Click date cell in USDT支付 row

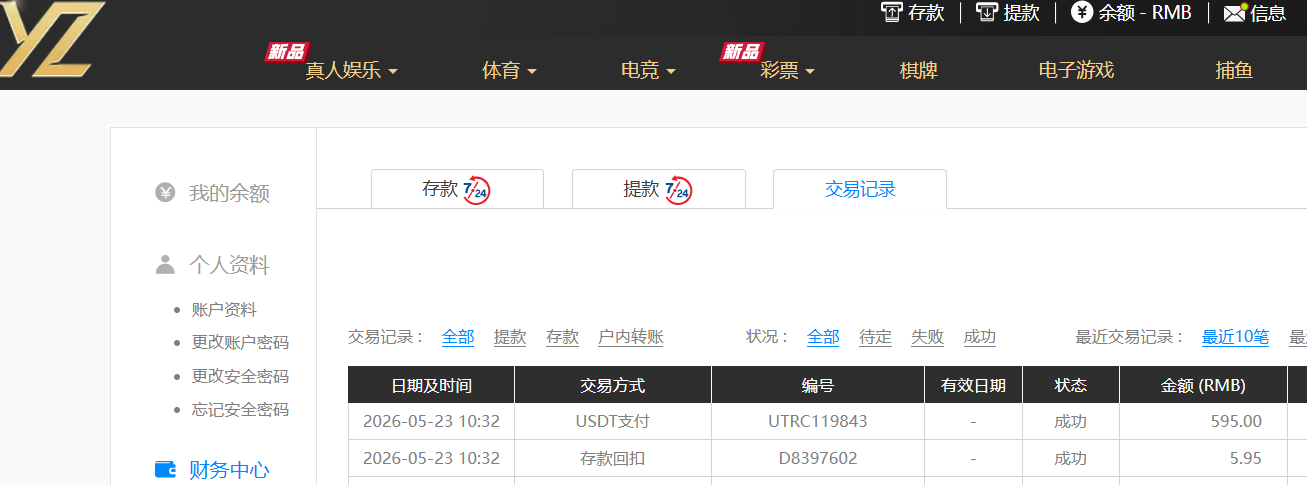point(431,421)
